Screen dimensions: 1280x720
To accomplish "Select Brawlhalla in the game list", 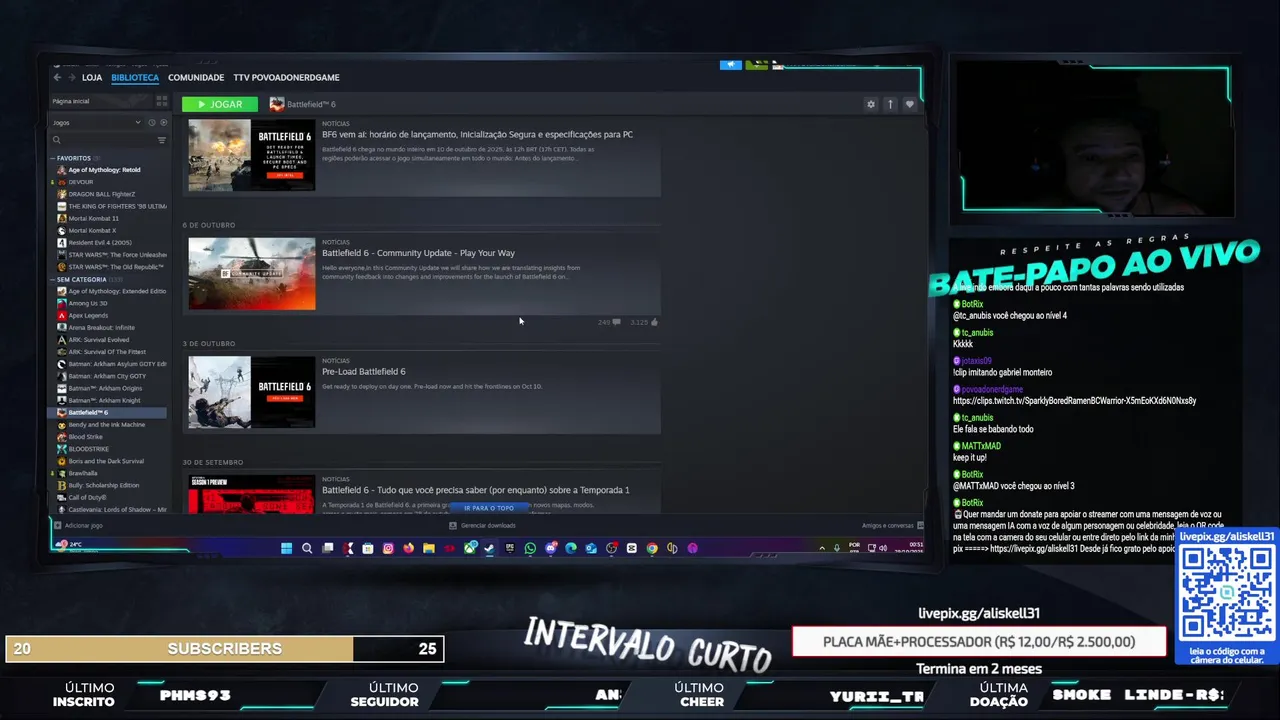I will click(83, 473).
